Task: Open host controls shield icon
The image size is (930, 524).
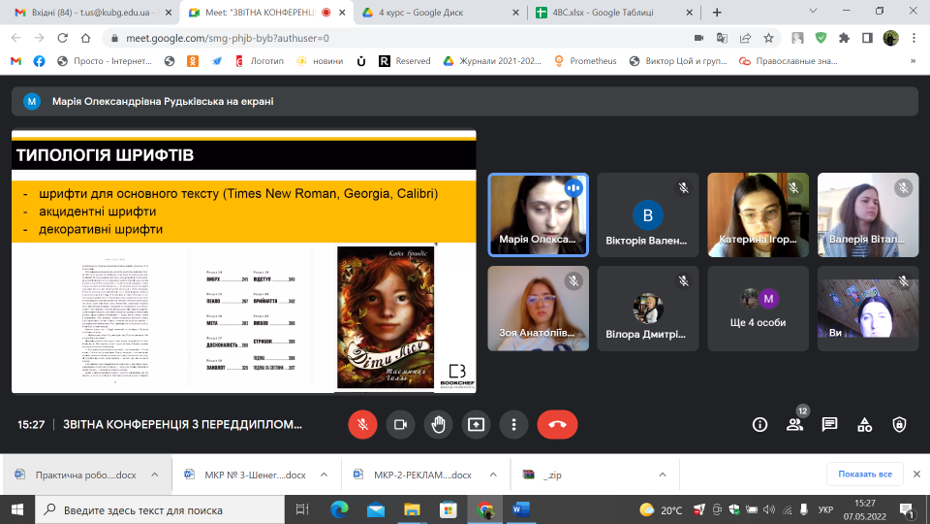Action: [x=899, y=424]
